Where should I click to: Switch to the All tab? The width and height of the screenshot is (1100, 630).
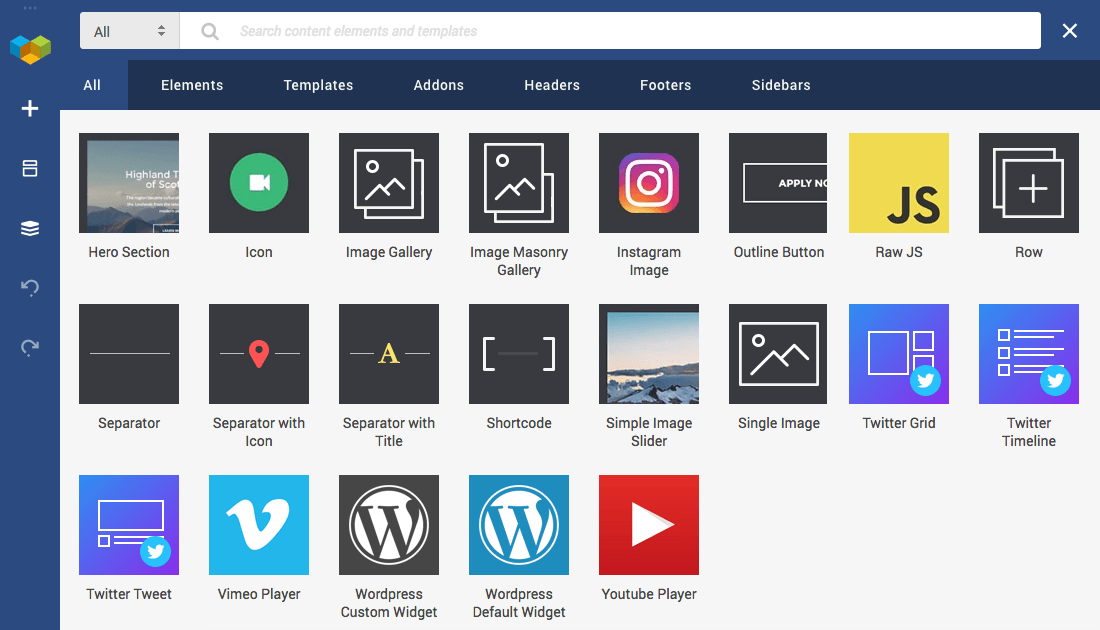[92, 85]
